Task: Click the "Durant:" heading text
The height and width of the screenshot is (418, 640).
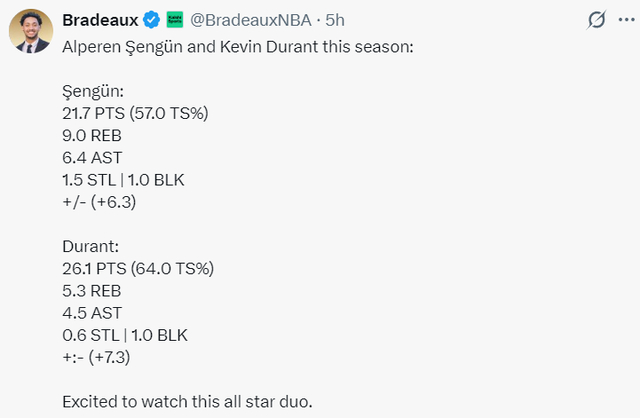Action: pyautogui.click(x=91, y=245)
